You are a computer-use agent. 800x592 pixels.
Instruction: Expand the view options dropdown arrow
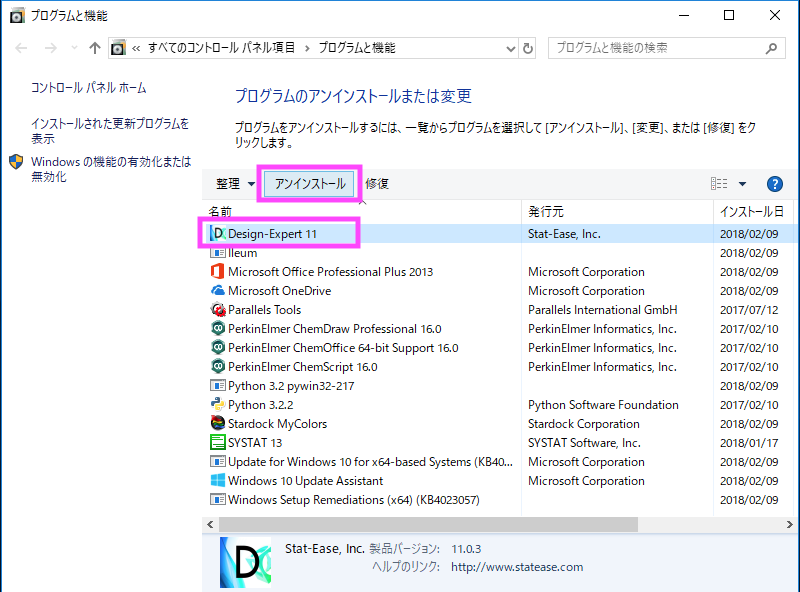pyautogui.click(x=742, y=184)
